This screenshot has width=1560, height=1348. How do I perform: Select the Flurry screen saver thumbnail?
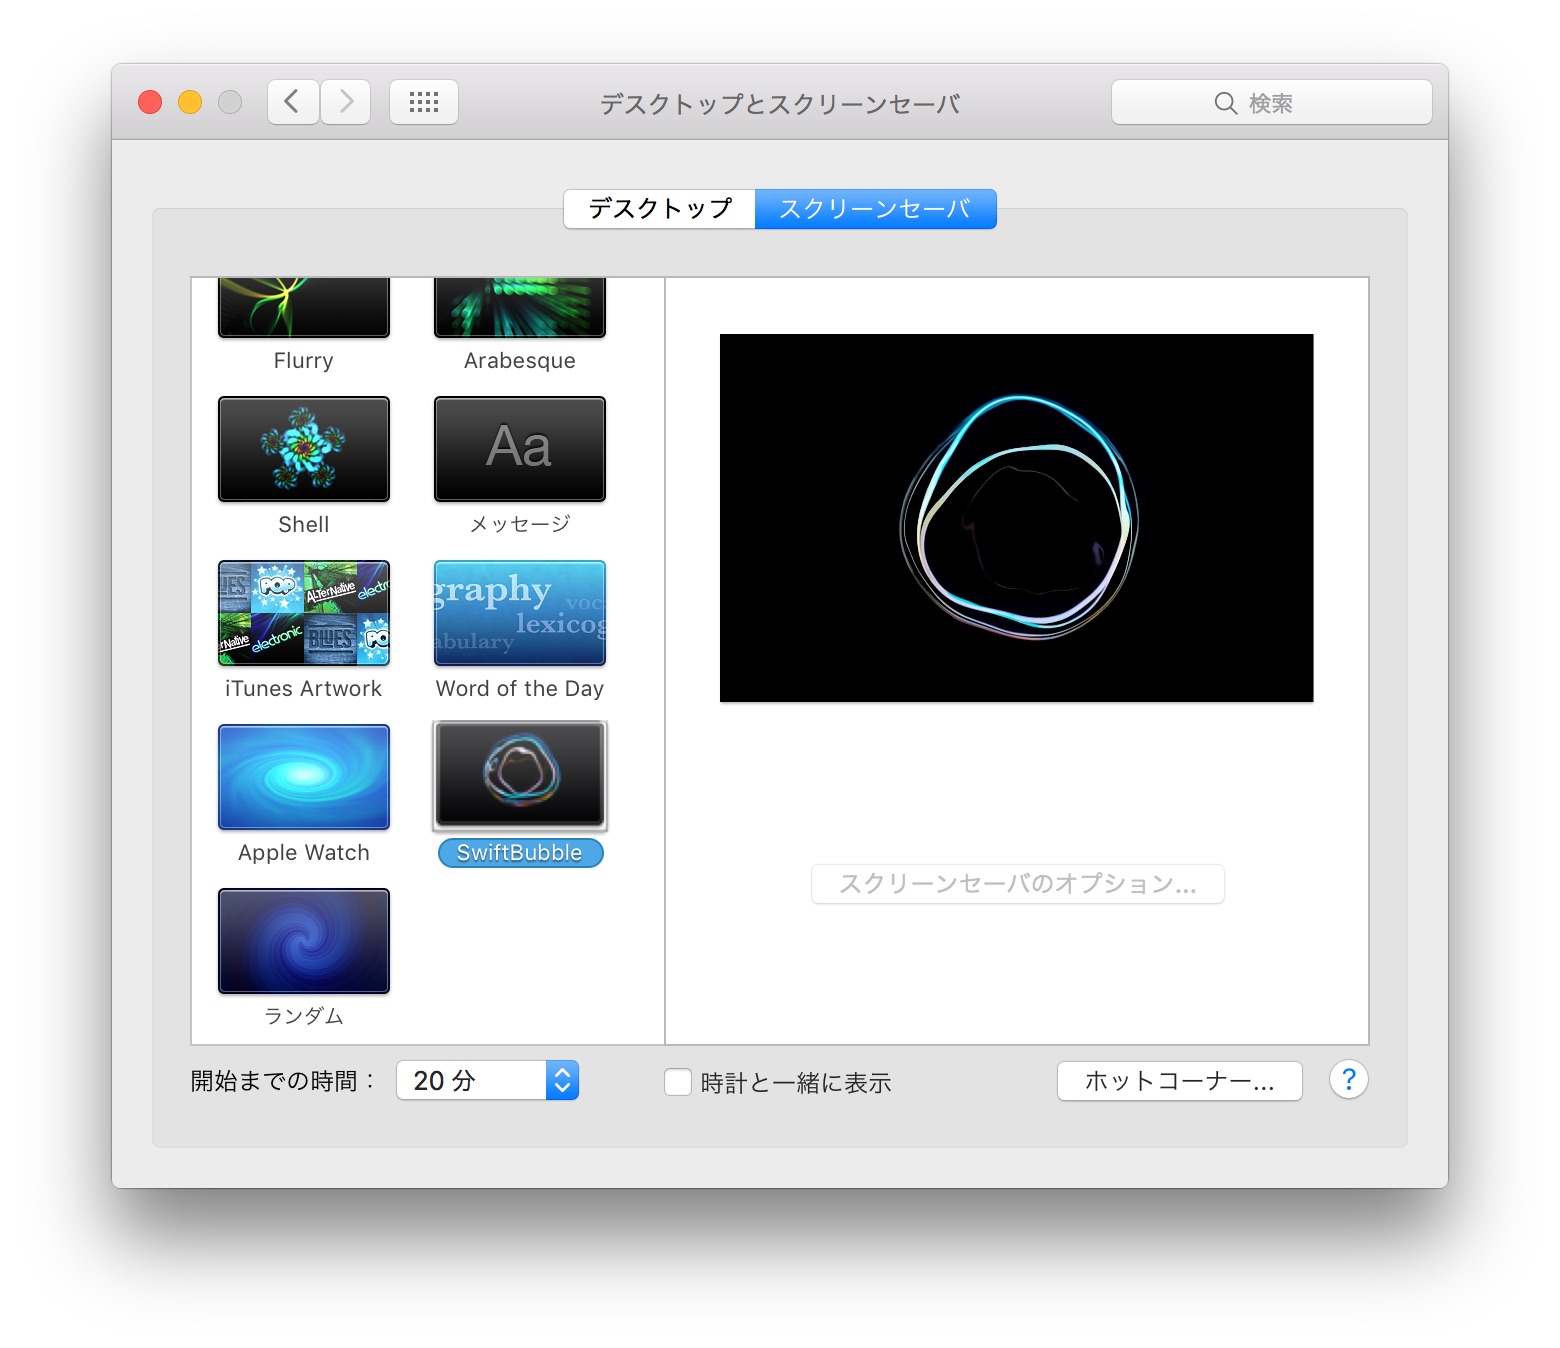tap(304, 308)
